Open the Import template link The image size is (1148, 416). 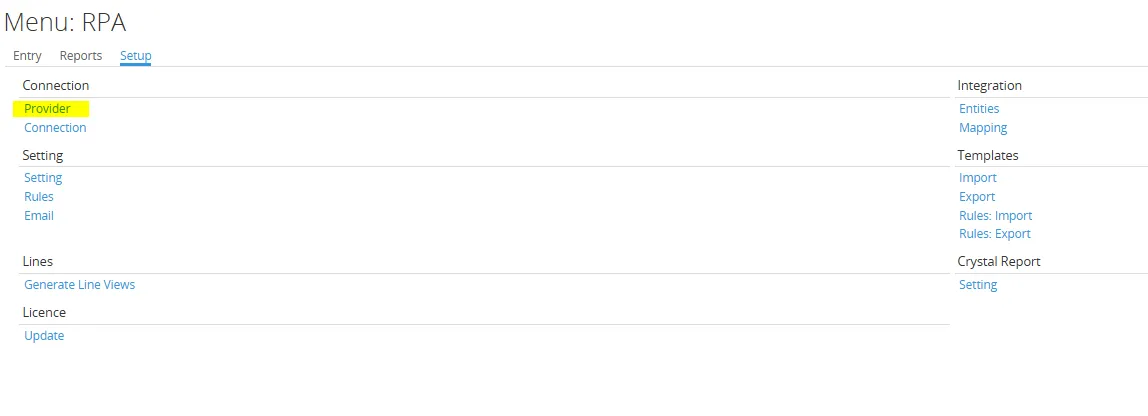click(978, 178)
